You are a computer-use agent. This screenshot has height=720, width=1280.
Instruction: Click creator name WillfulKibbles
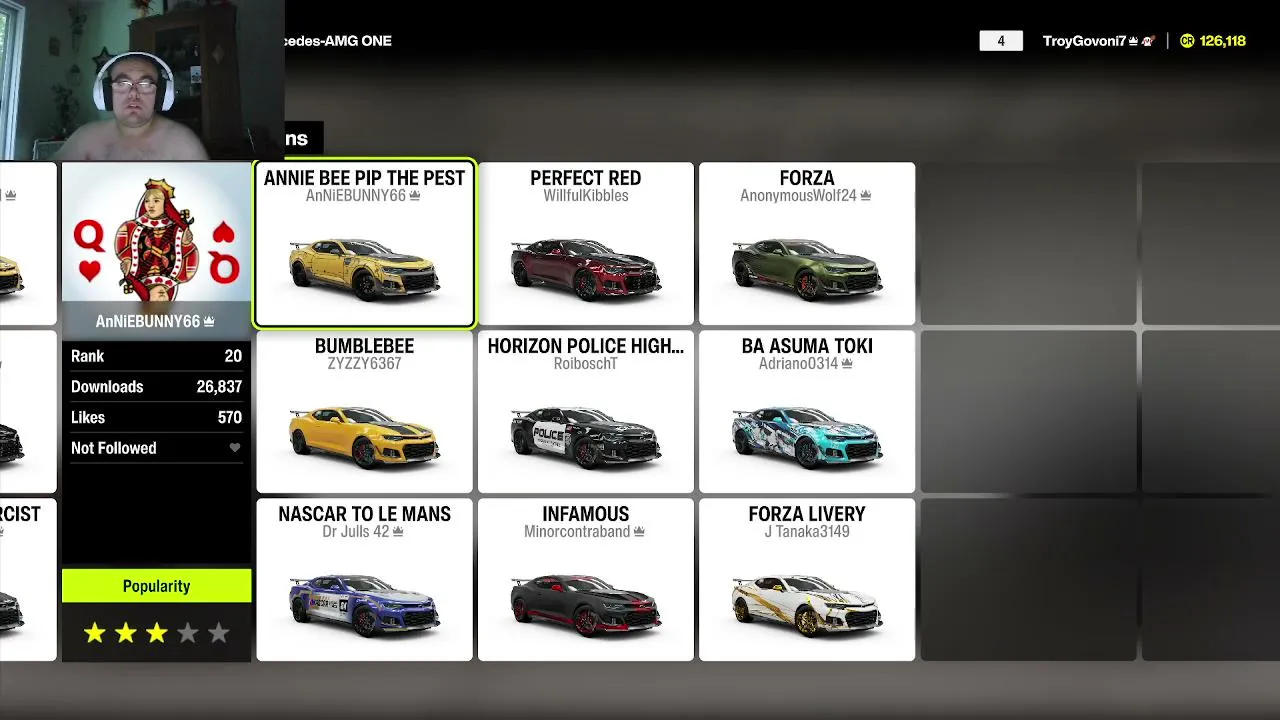[586, 196]
